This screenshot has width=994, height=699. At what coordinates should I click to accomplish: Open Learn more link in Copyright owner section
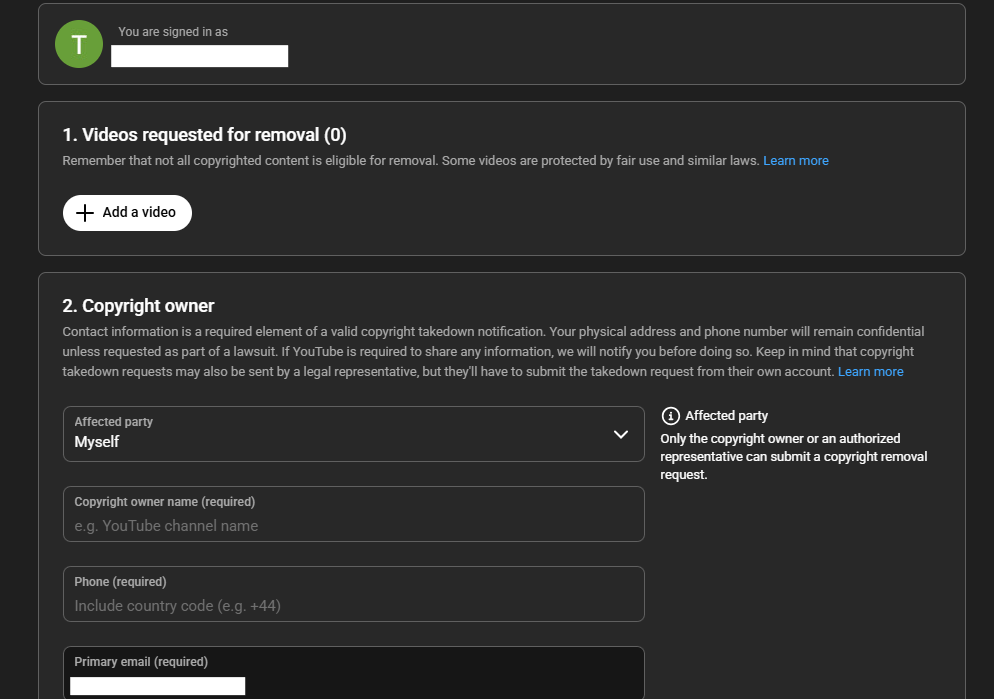tap(870, 372)
